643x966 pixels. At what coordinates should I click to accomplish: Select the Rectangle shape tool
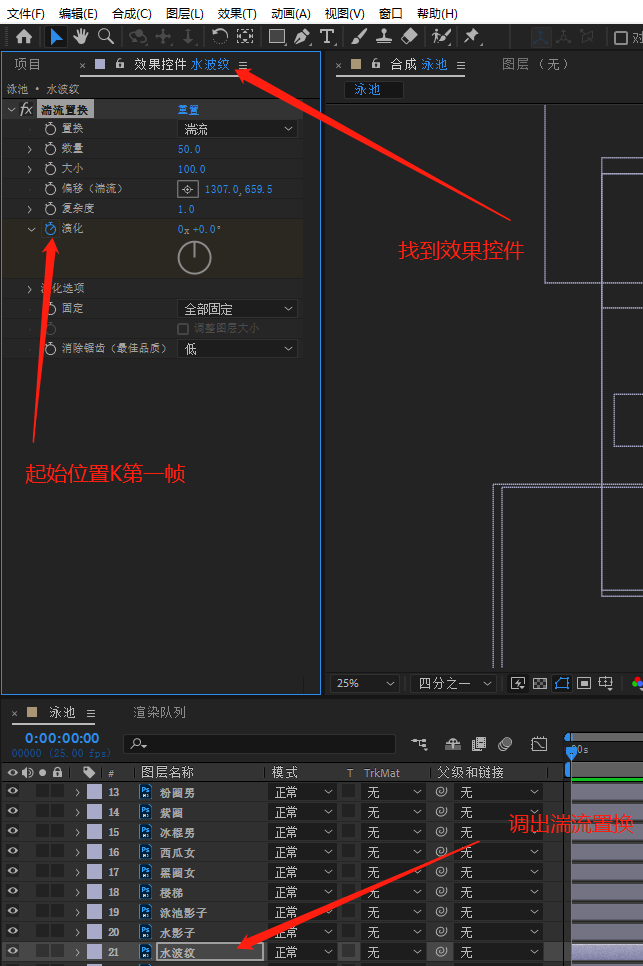[277, 37]
